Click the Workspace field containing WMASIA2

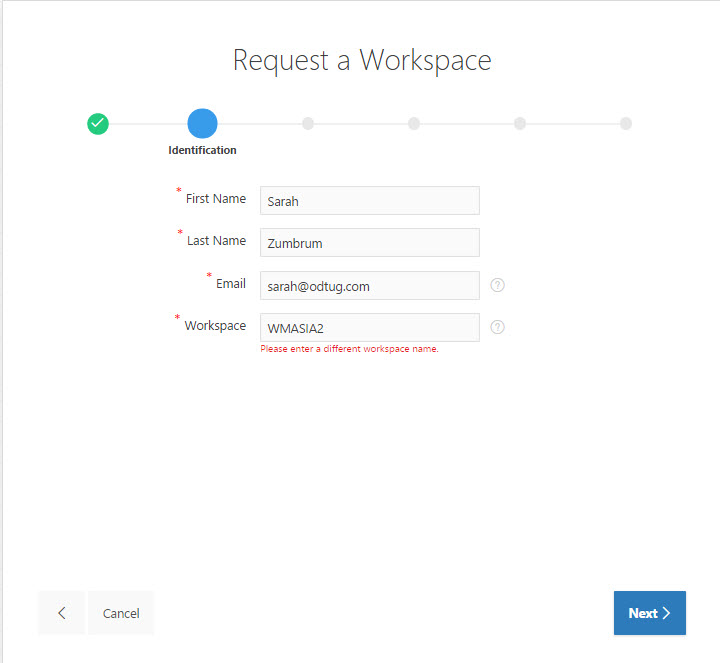369,327
